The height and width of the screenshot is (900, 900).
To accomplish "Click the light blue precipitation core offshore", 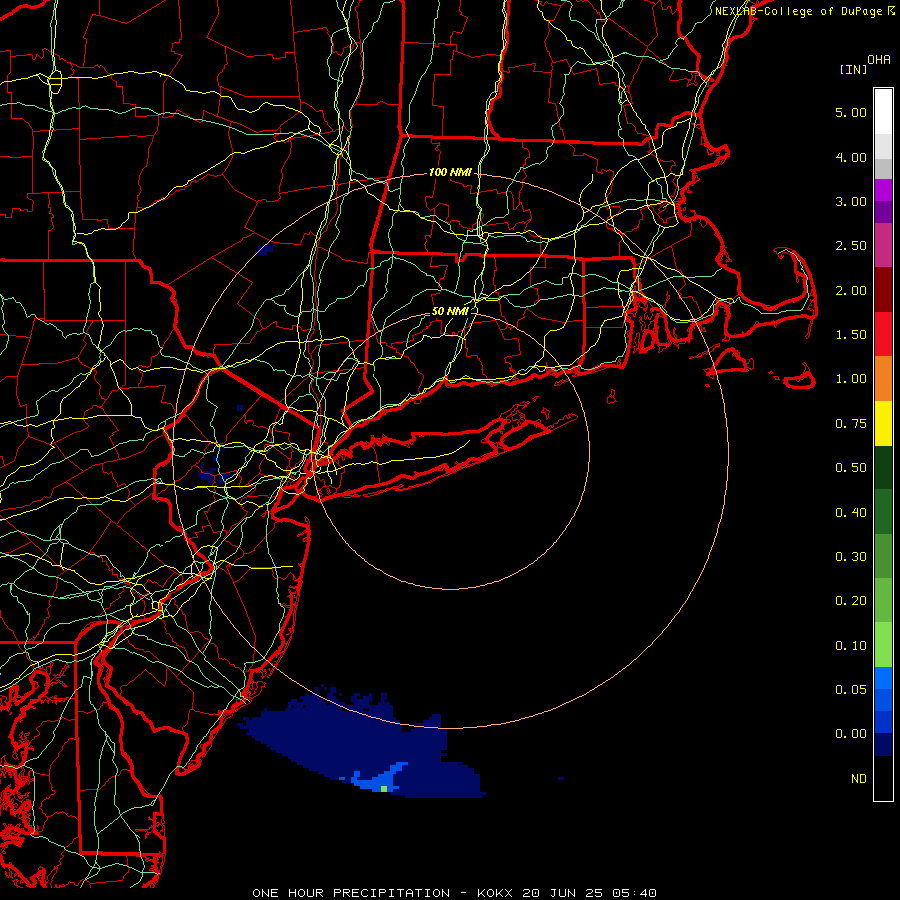I will click(379, 779).
